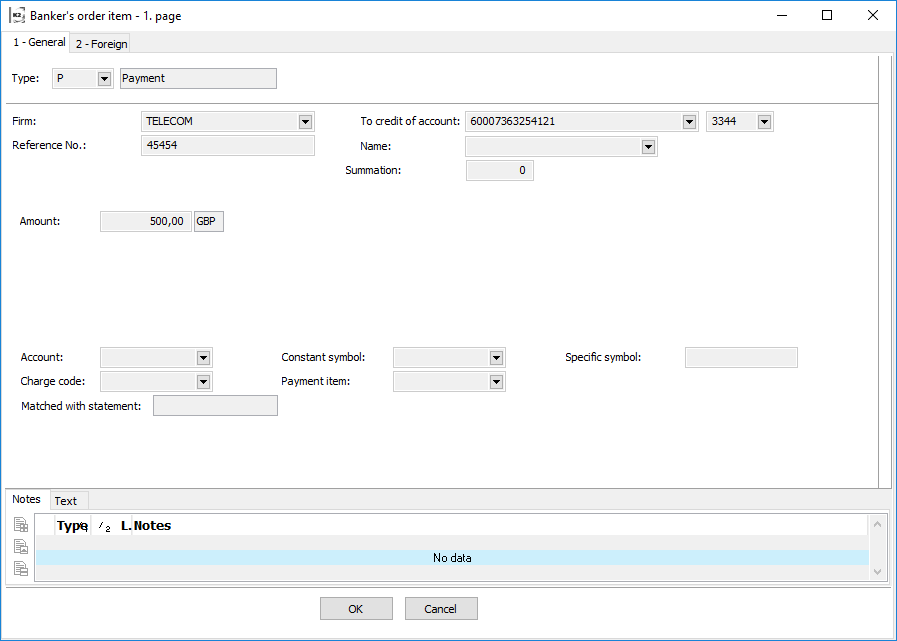Expand the bank code 3344 dropdown
The width and height of the screenshot is (897, 641).
764,121
